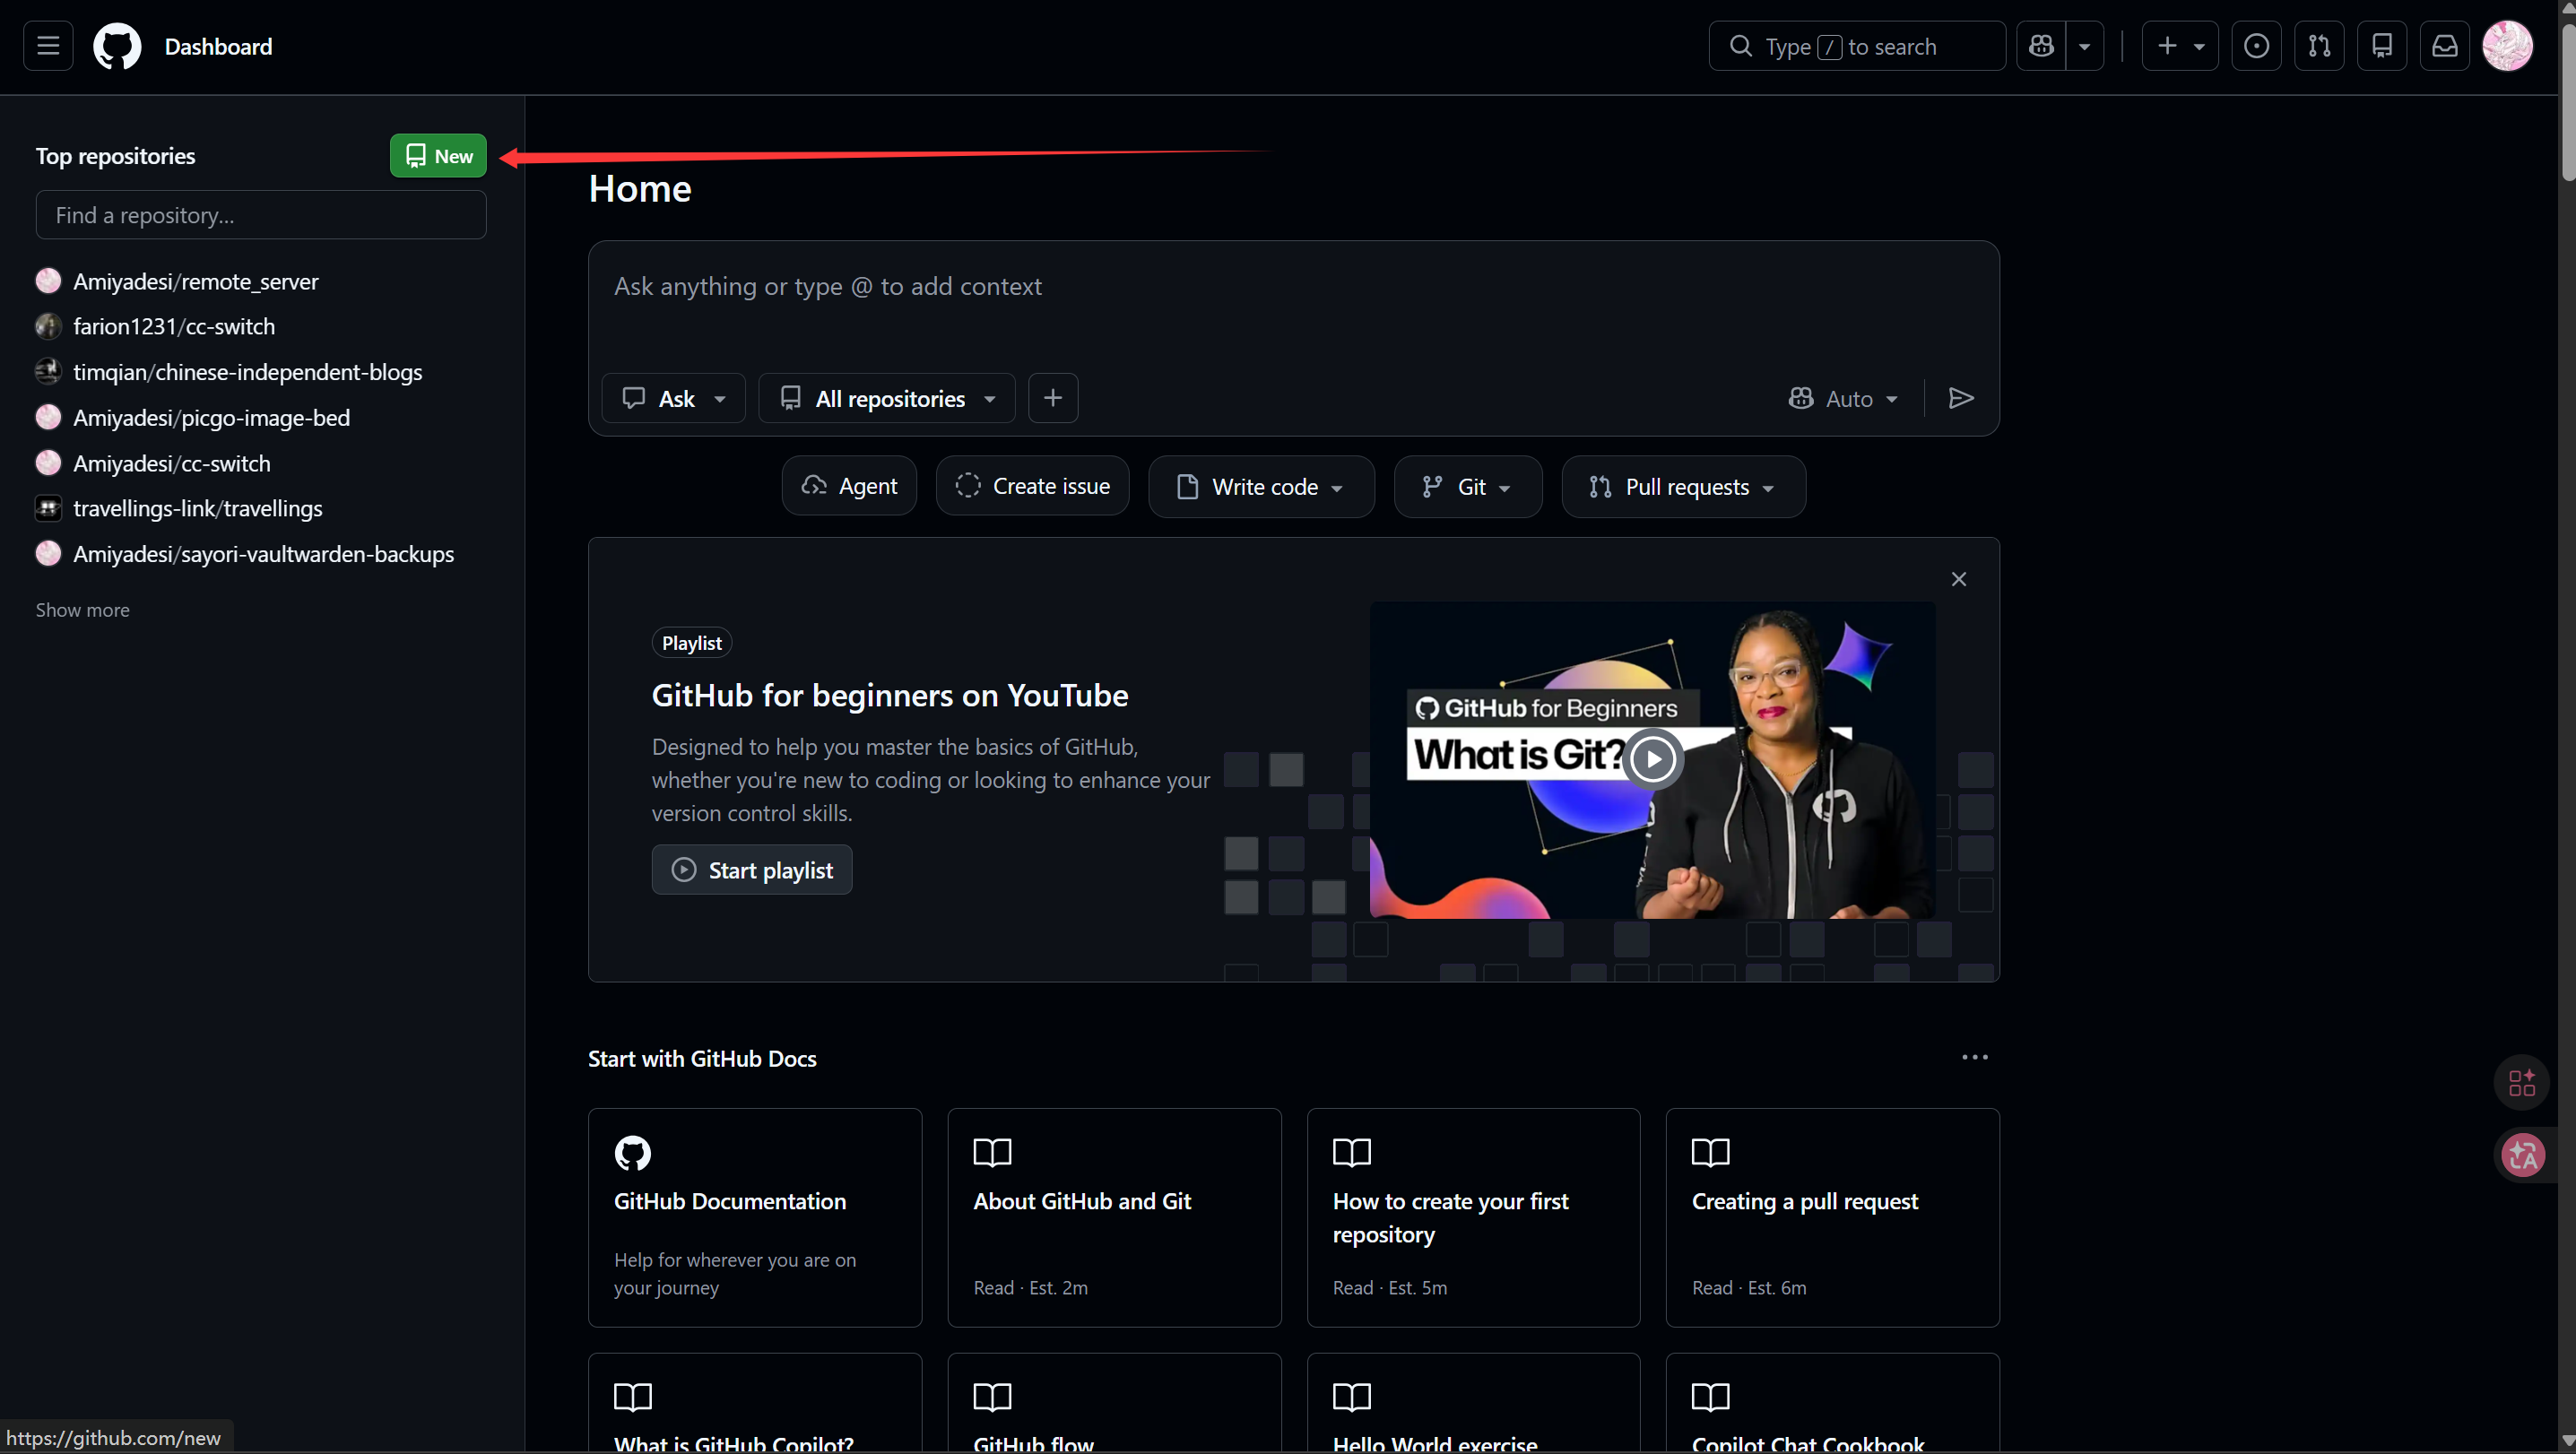
Task: Click the GitHub Octocat logo
Action: click(x=117, y=46)
